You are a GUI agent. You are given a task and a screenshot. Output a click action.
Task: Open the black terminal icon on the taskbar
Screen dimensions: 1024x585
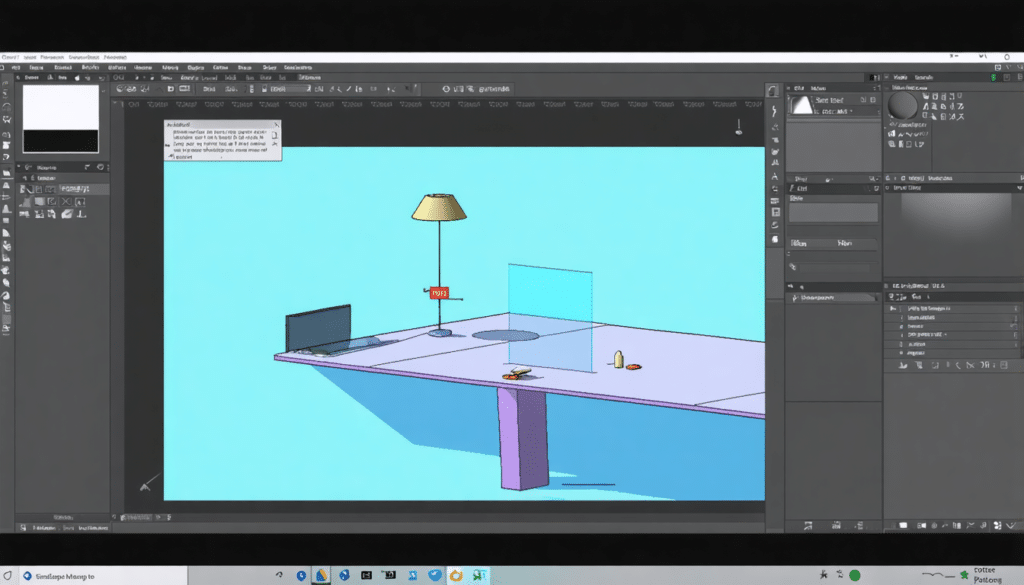[x=366, y=575]
